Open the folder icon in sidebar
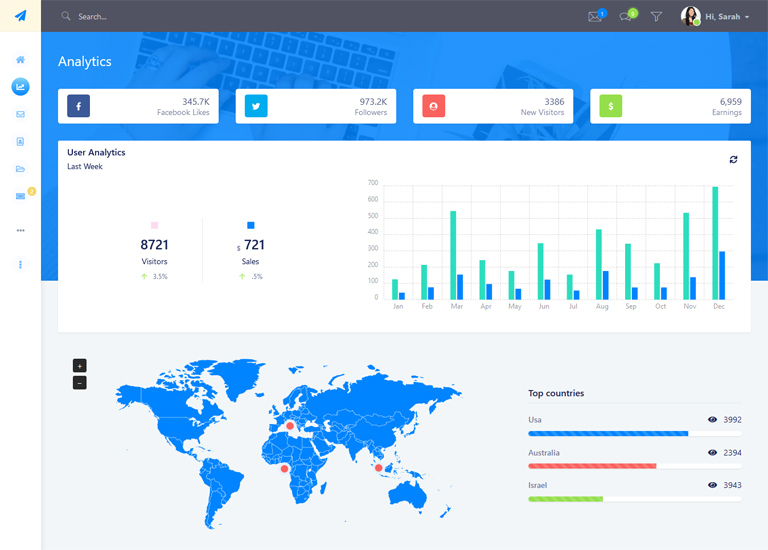This screenshot has height=550, width=768. (20, 169)
